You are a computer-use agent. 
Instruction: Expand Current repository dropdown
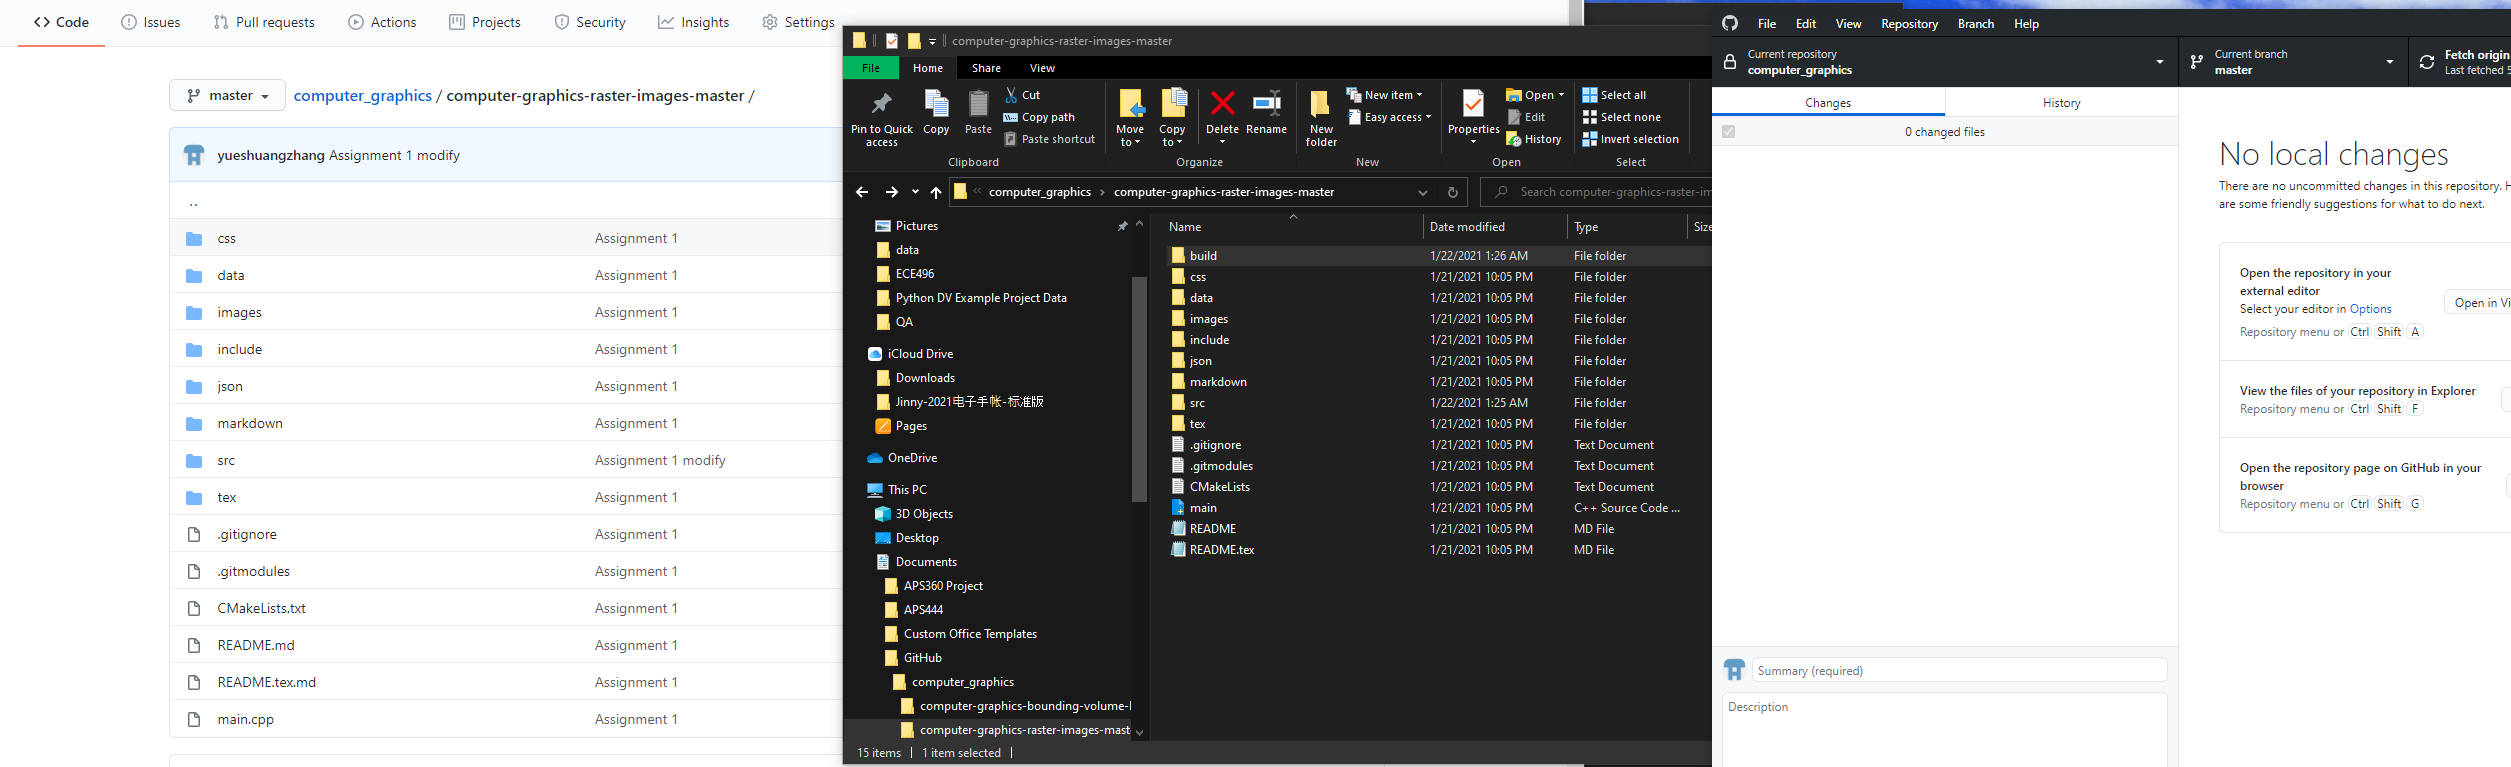point(1944,62)
